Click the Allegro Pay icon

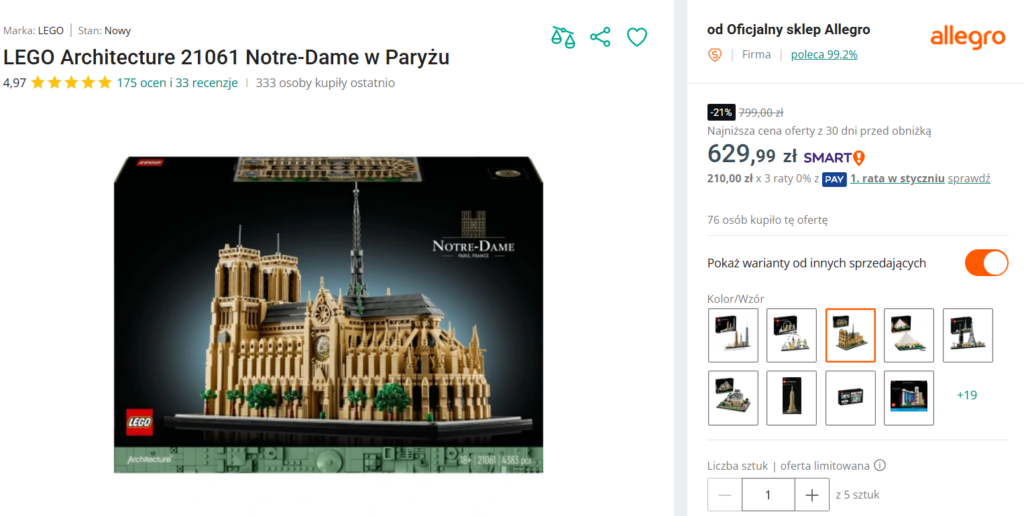pos(834,179)
